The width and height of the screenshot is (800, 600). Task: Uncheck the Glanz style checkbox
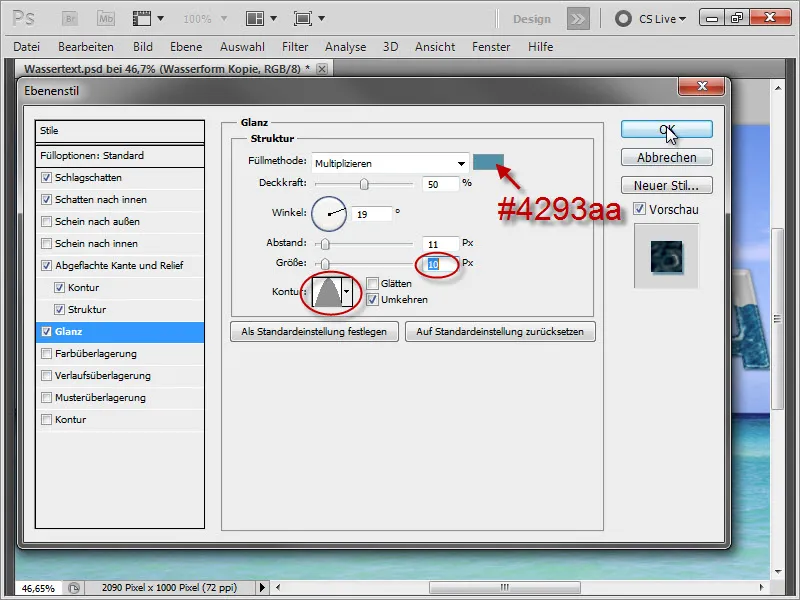point(46,332)
